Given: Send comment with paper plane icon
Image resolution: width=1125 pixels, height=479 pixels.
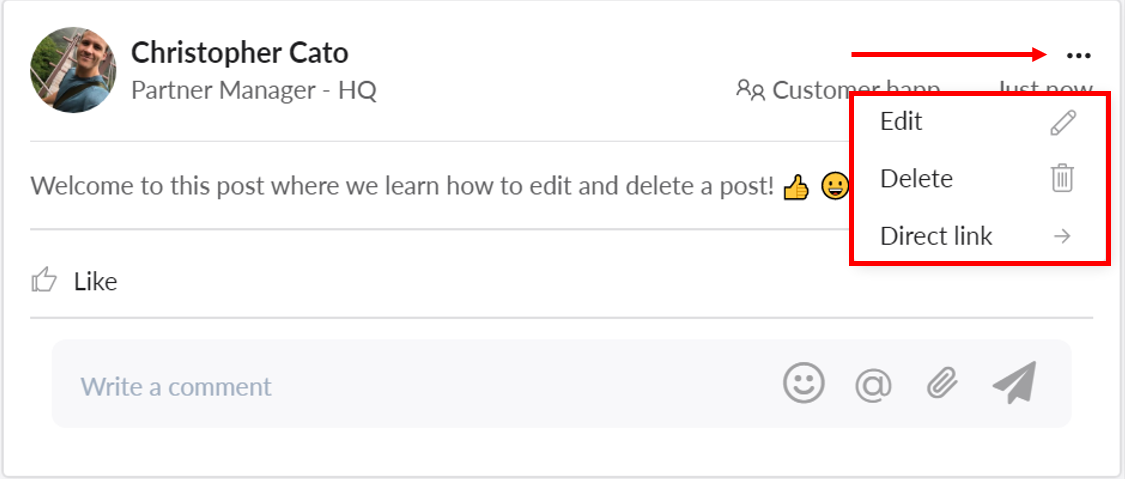Looking at the screenshot, I should pos(1015,382).
